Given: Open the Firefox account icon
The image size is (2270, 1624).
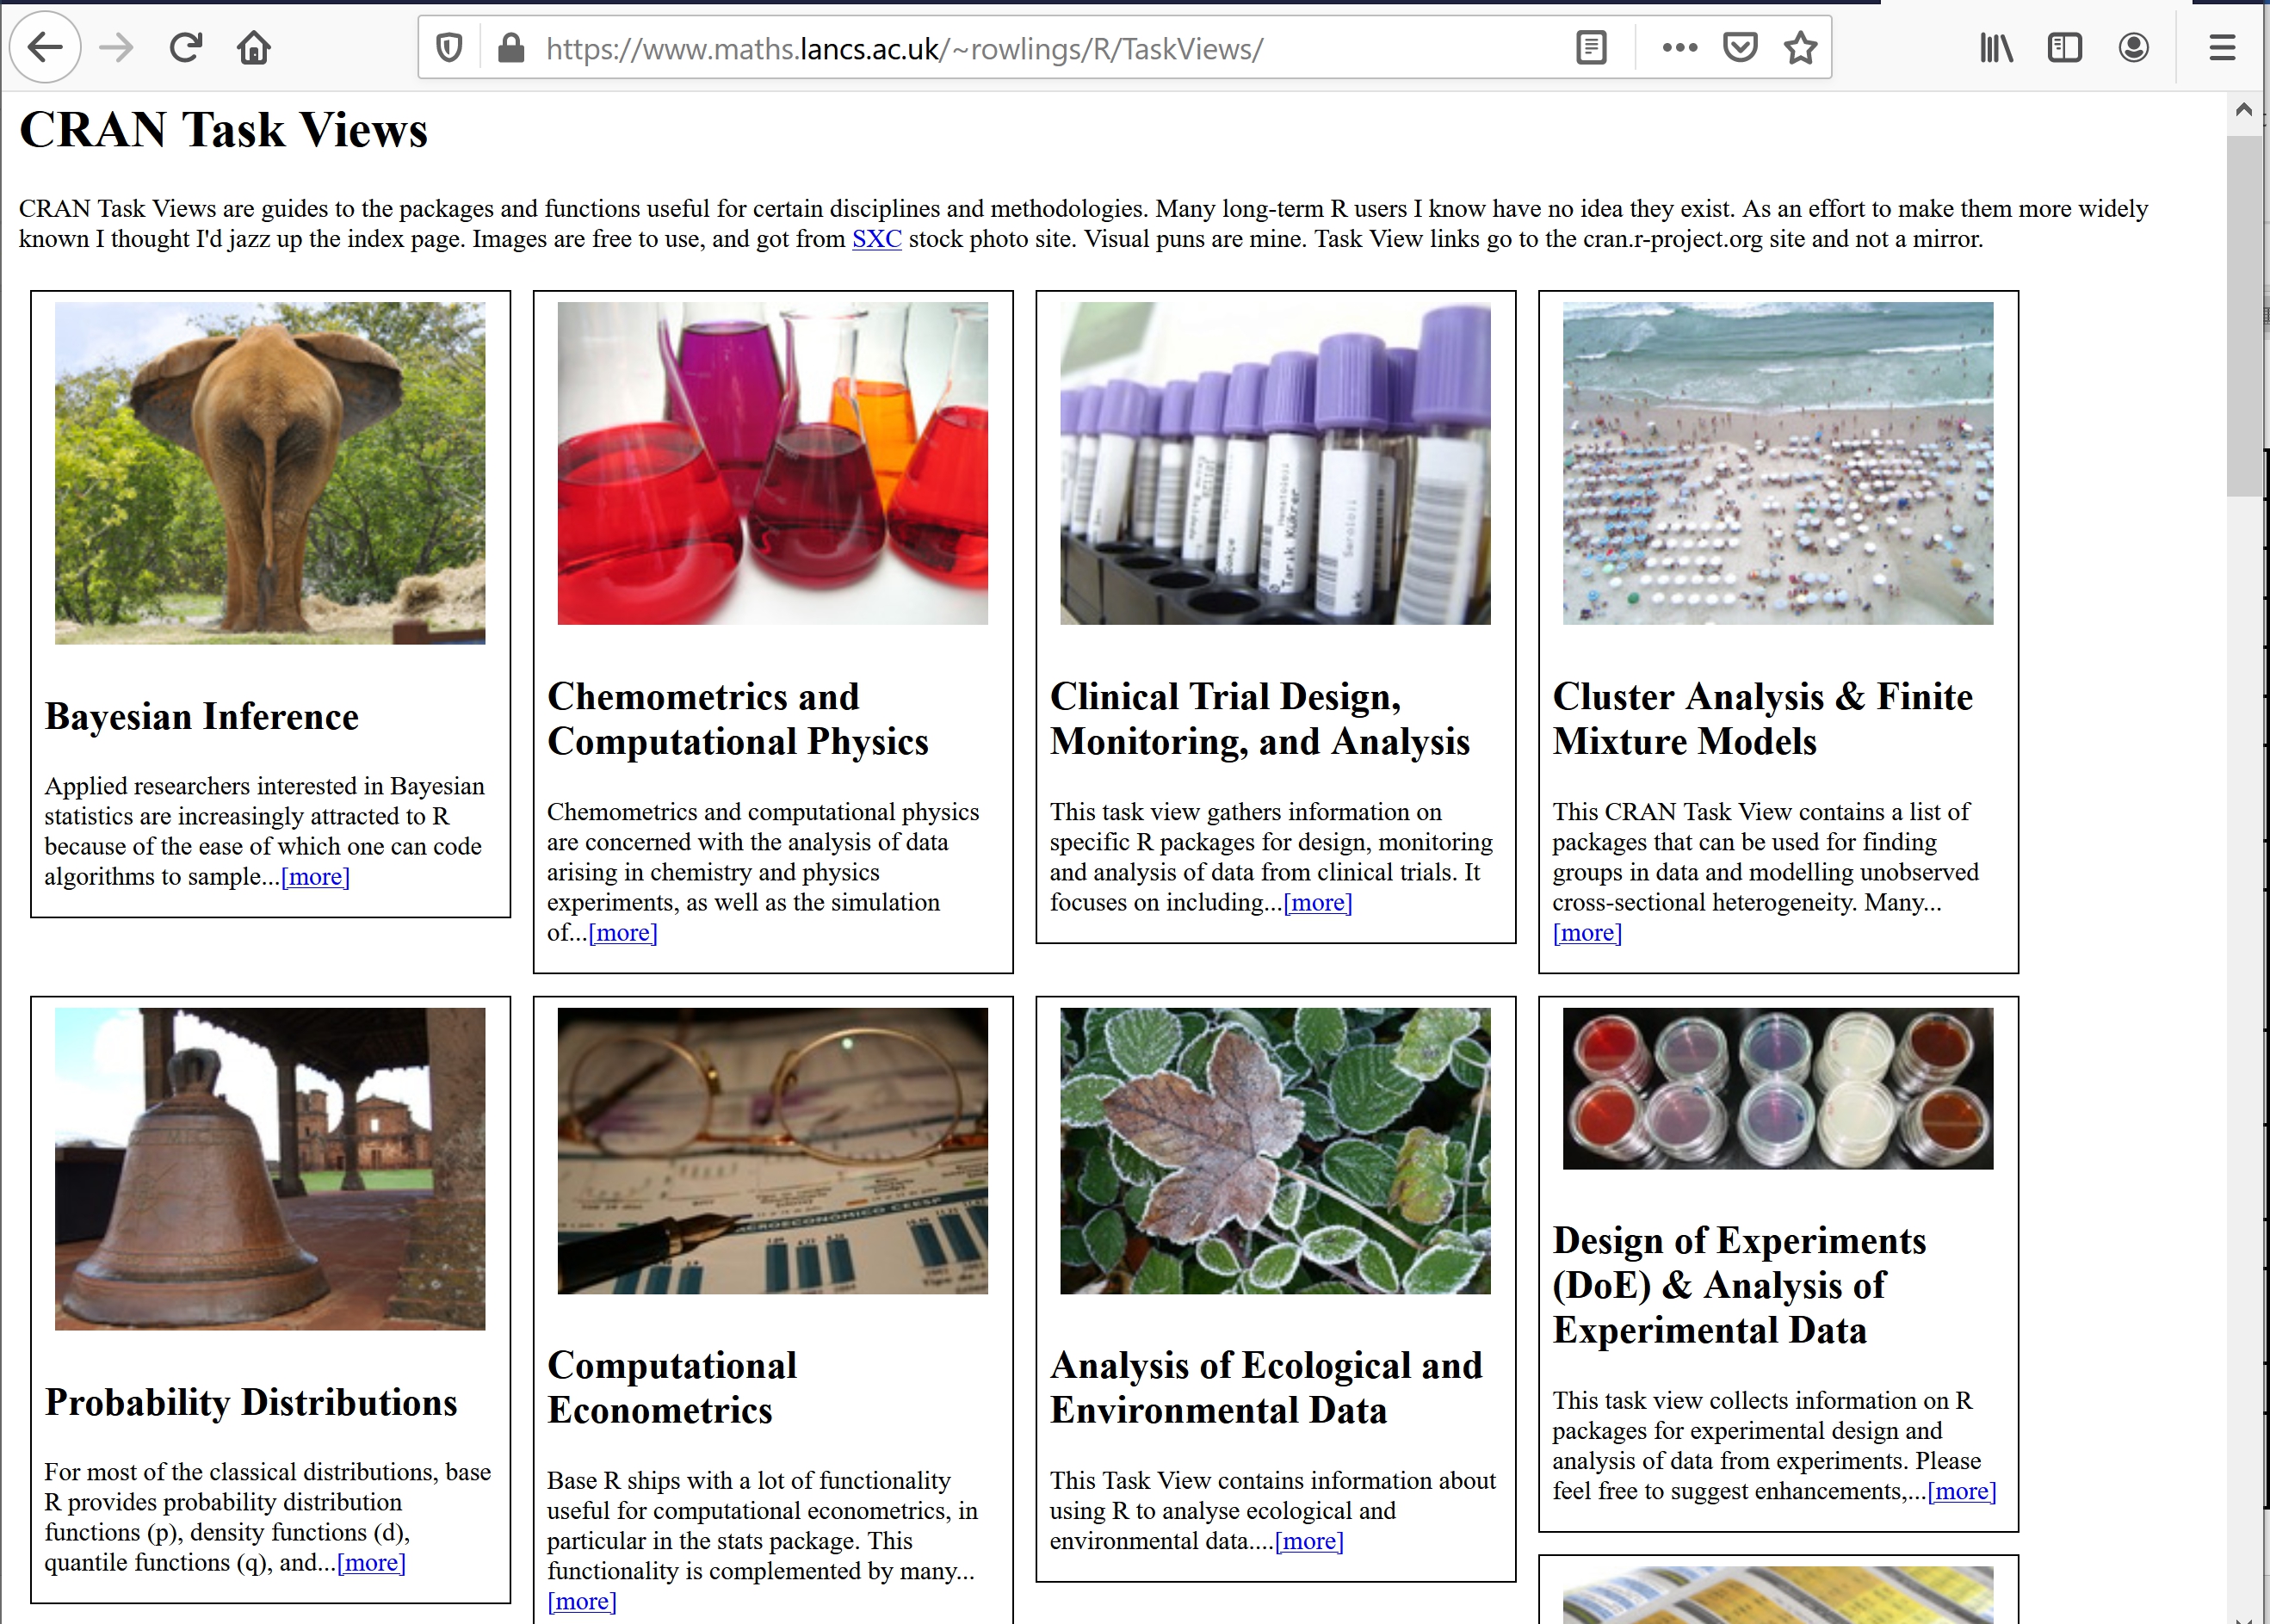Looking at the screenshot, I should pos(2133,48).
